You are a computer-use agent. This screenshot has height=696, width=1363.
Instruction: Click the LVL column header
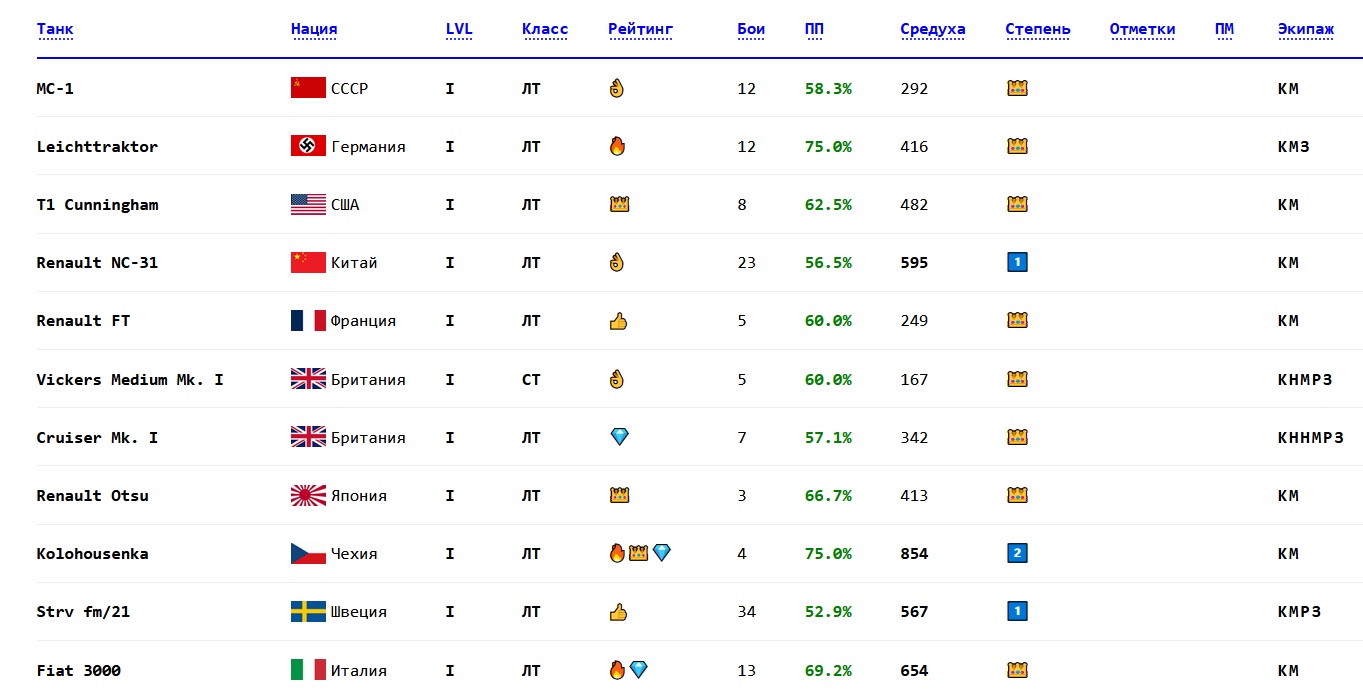(459, 29)
